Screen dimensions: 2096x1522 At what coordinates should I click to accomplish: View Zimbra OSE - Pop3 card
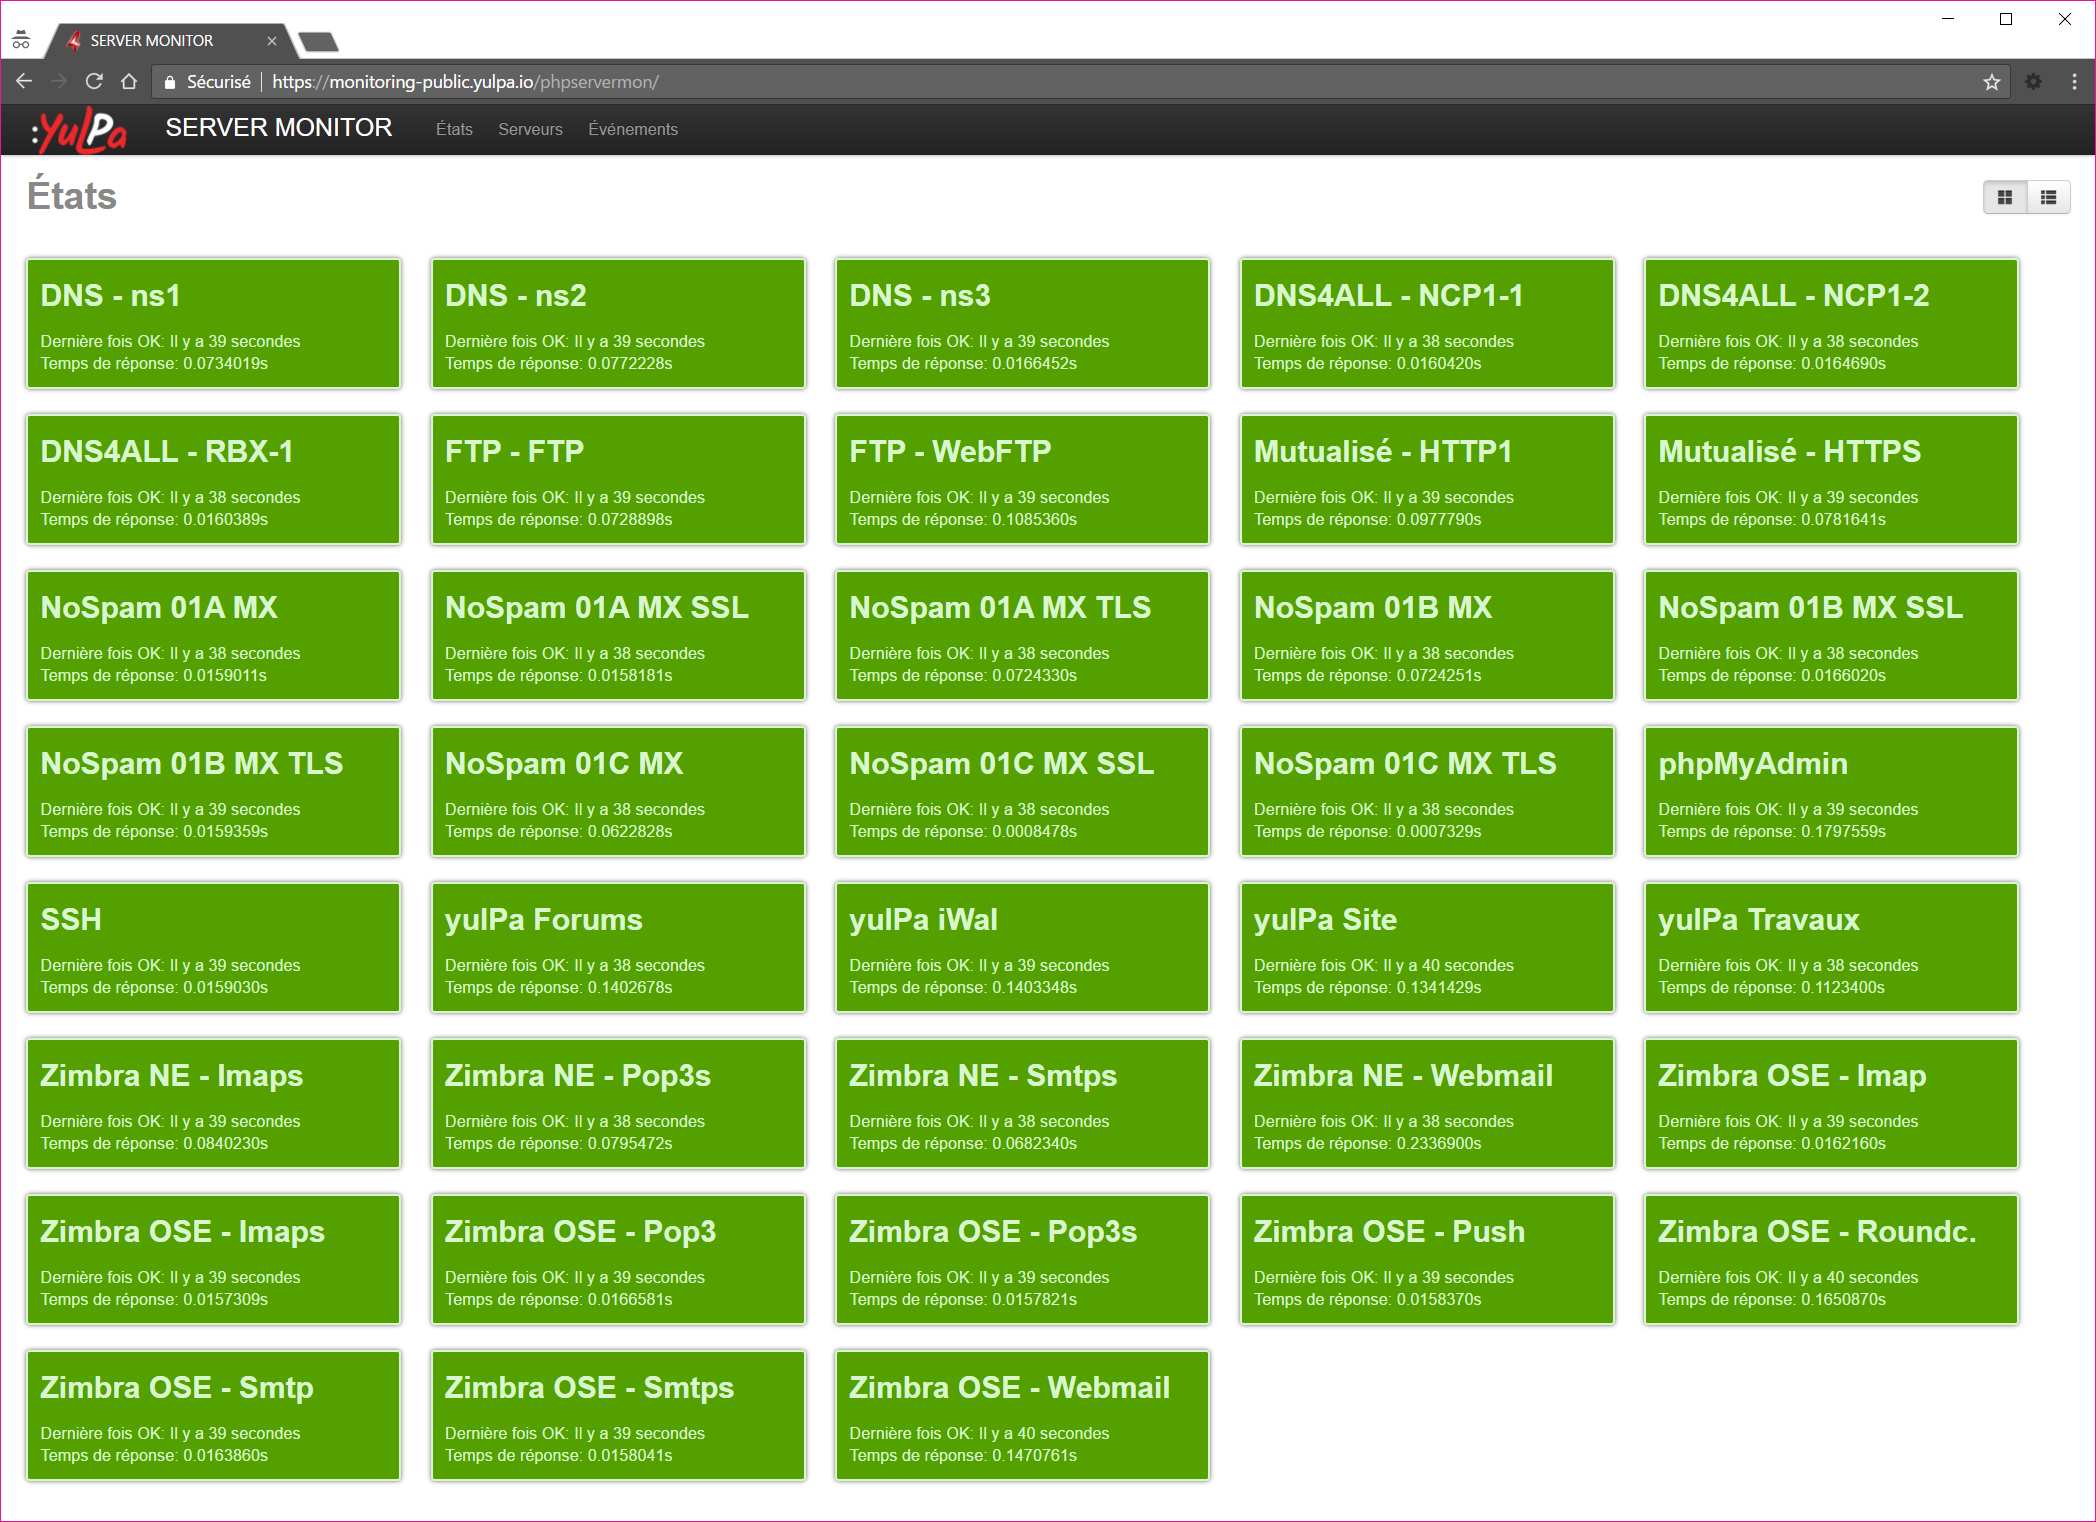click(x=618, y=1259)
